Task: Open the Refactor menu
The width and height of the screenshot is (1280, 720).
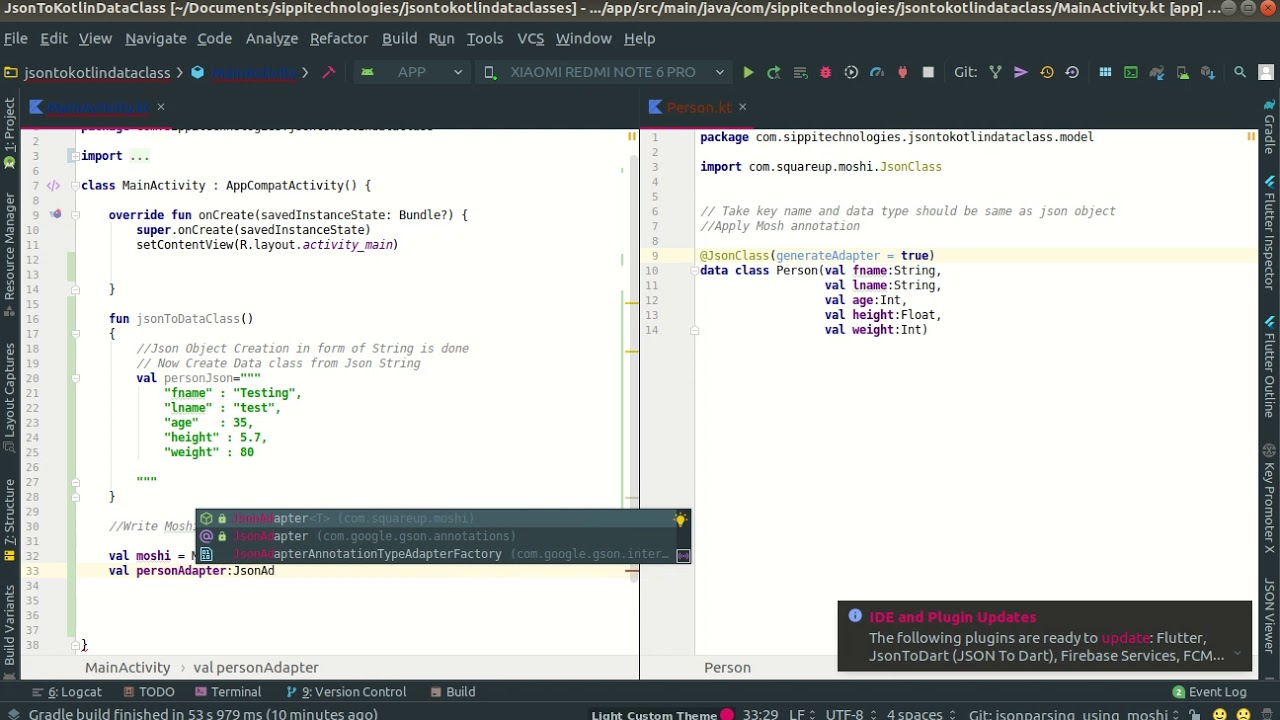Action: (339, 38)
